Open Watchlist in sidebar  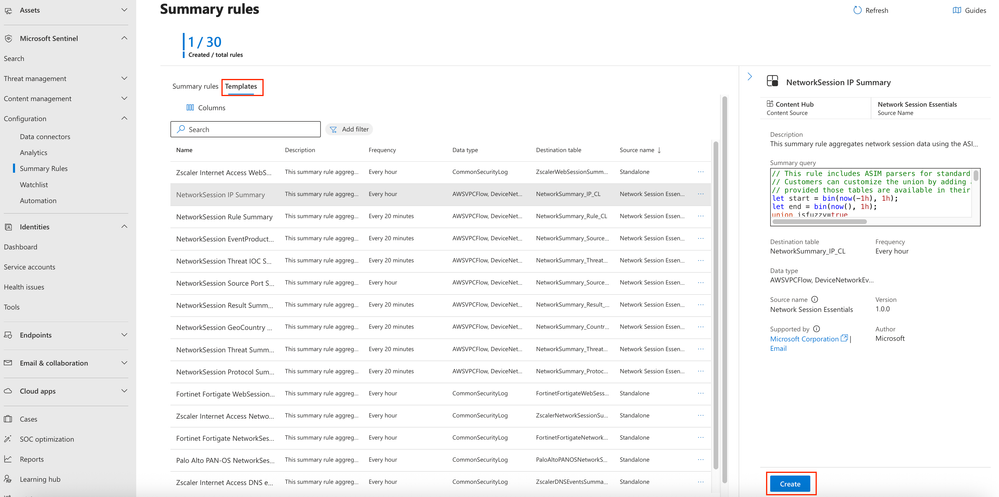pos(34,184)
